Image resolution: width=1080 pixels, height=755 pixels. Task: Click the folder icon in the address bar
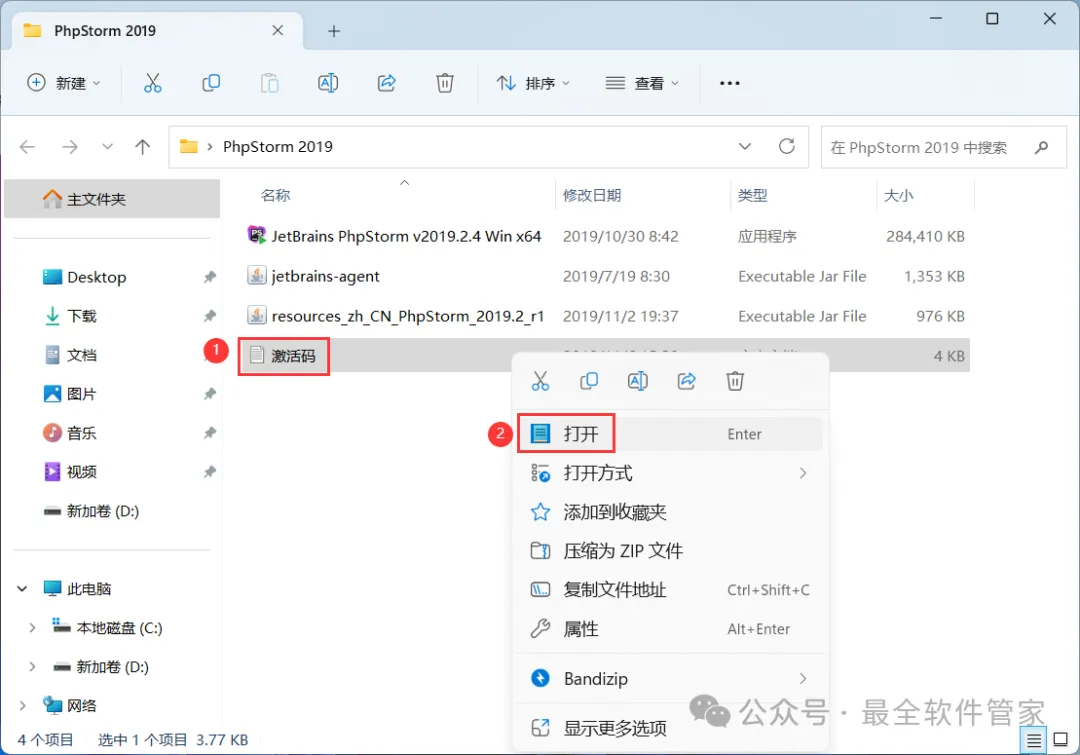[189, 147]
